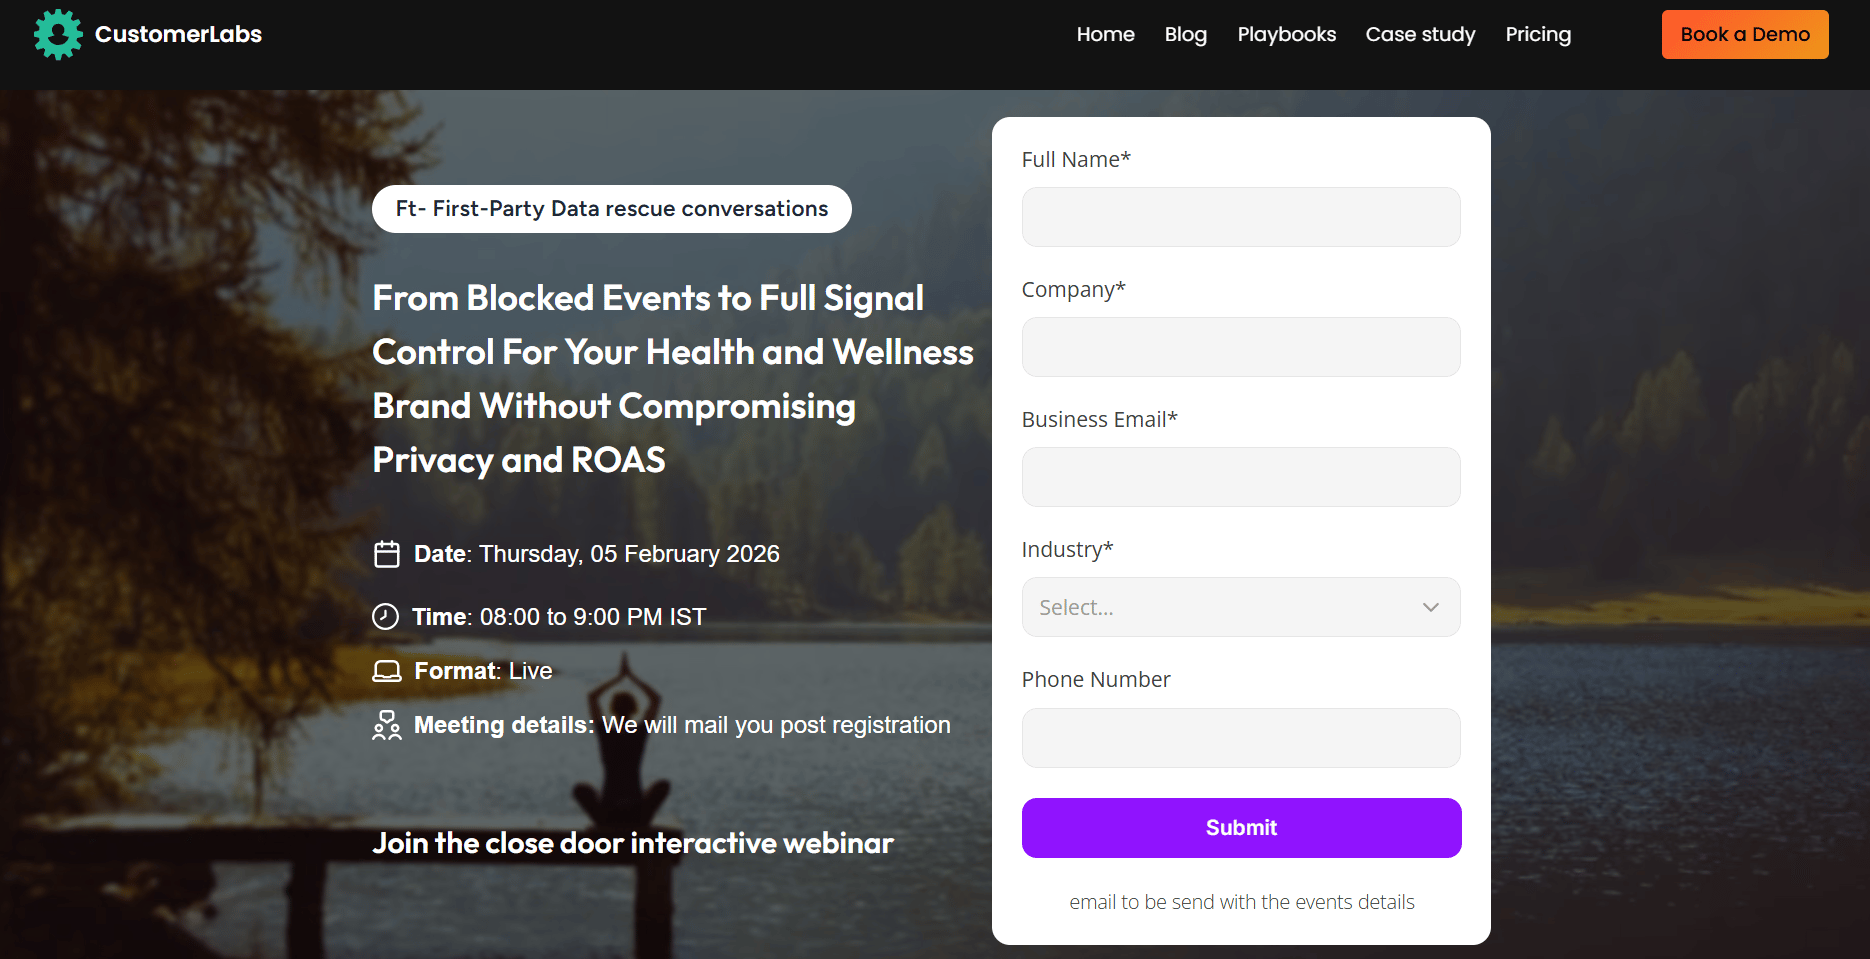This screenshot has height=959, width=1870.
Task: Navigate to Playbooks in the navbar
Action: coord(1286,34)
